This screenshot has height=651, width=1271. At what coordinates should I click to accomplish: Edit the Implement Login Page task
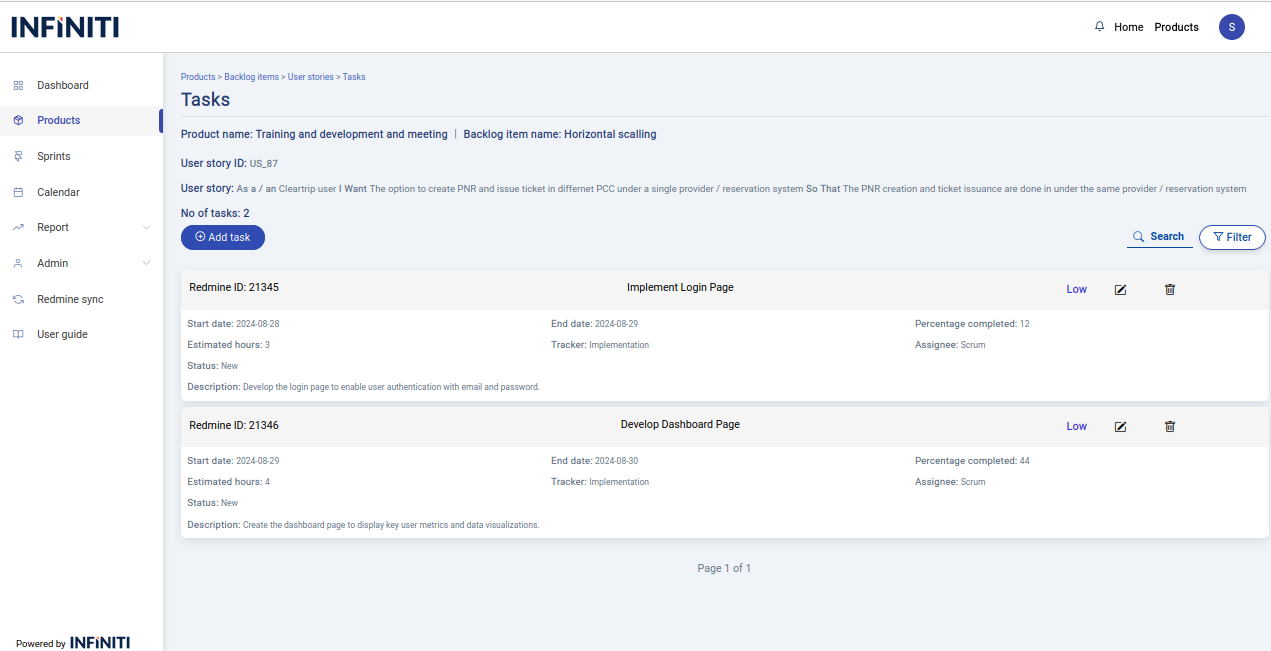pos(1120,289)
